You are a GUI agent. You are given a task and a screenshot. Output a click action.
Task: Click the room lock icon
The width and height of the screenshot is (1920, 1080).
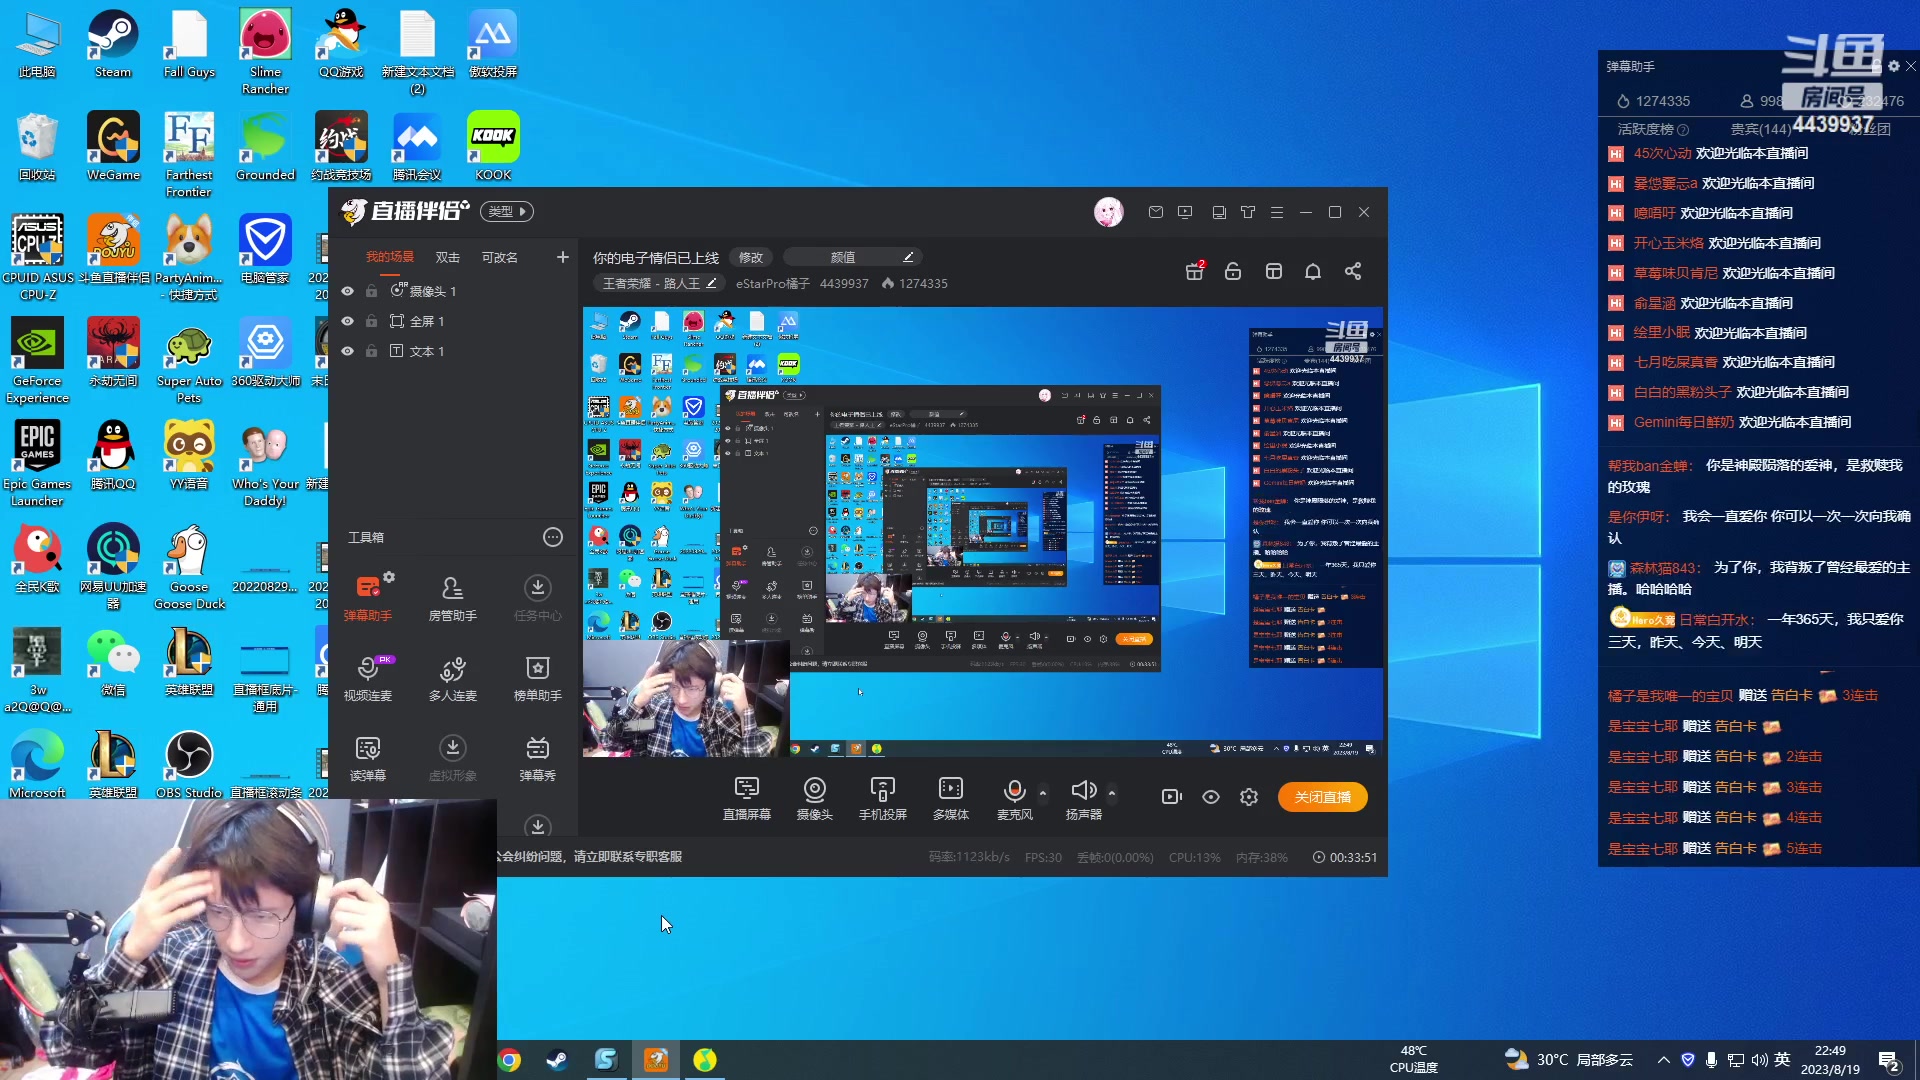(x=1233, y=271)
